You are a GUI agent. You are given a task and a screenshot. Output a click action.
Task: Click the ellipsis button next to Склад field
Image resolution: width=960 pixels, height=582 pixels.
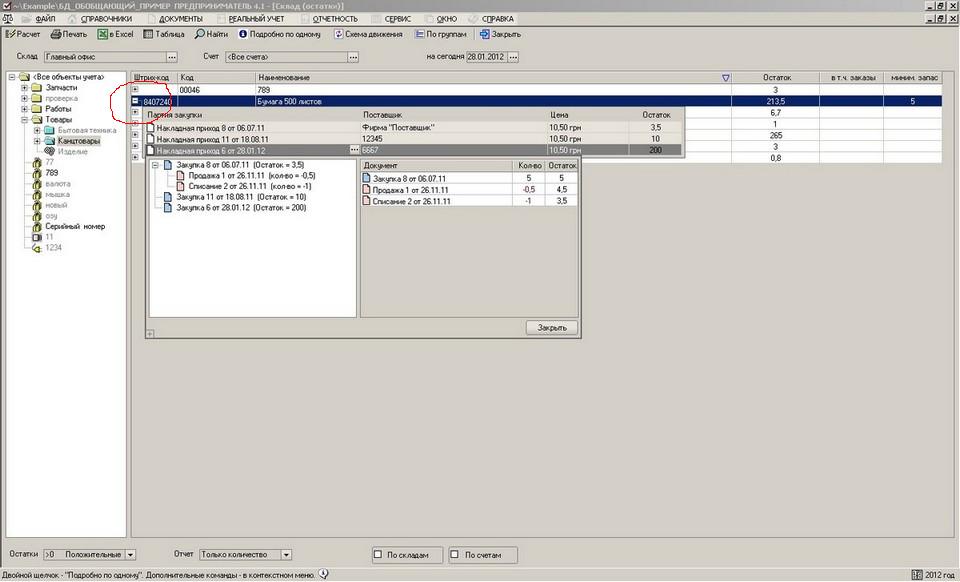pyautogui.click(x=172, y=57)
